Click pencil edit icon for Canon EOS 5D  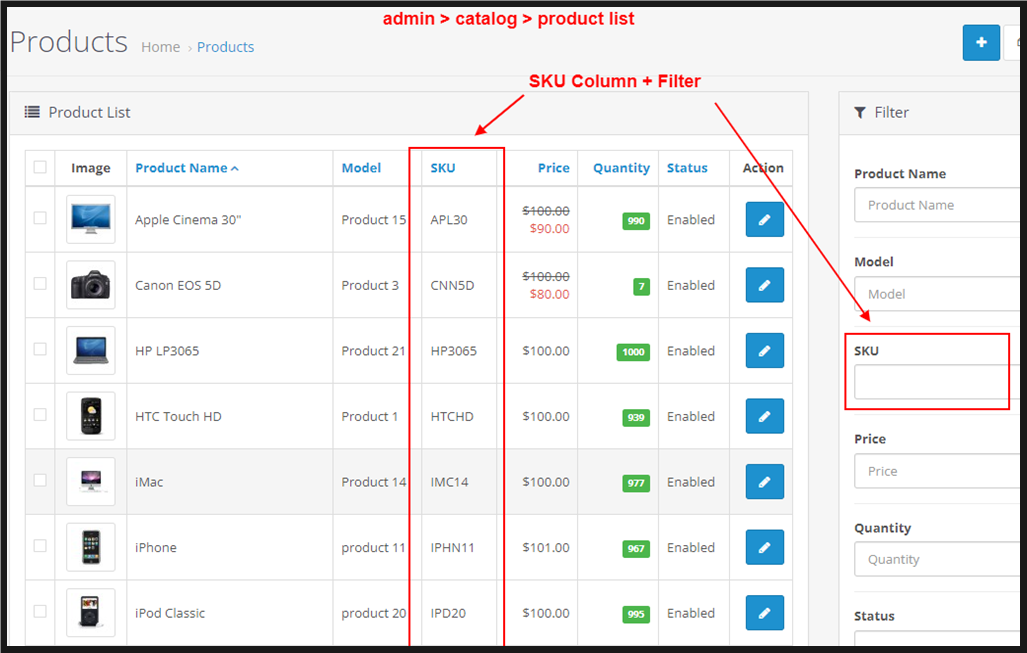[764, 285]
